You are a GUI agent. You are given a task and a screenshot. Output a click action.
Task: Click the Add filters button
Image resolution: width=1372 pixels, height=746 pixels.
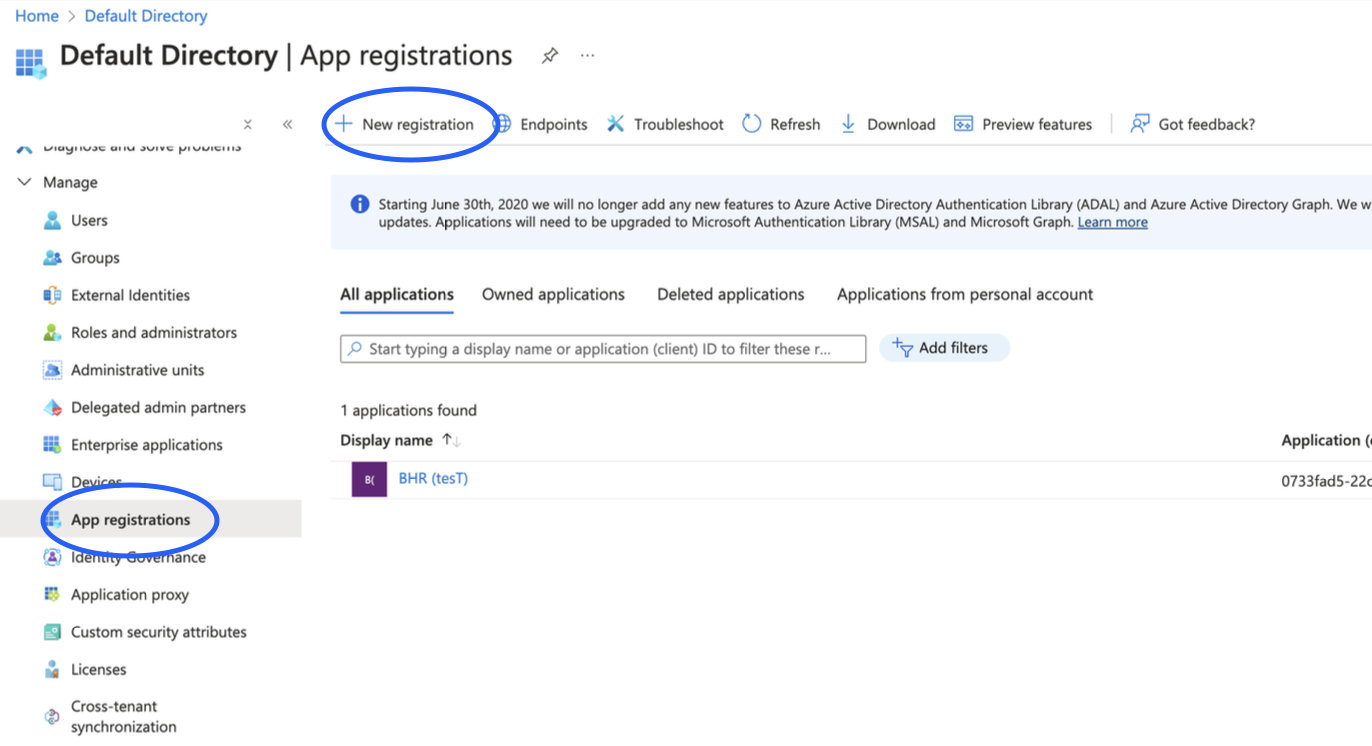pos(944,348)
